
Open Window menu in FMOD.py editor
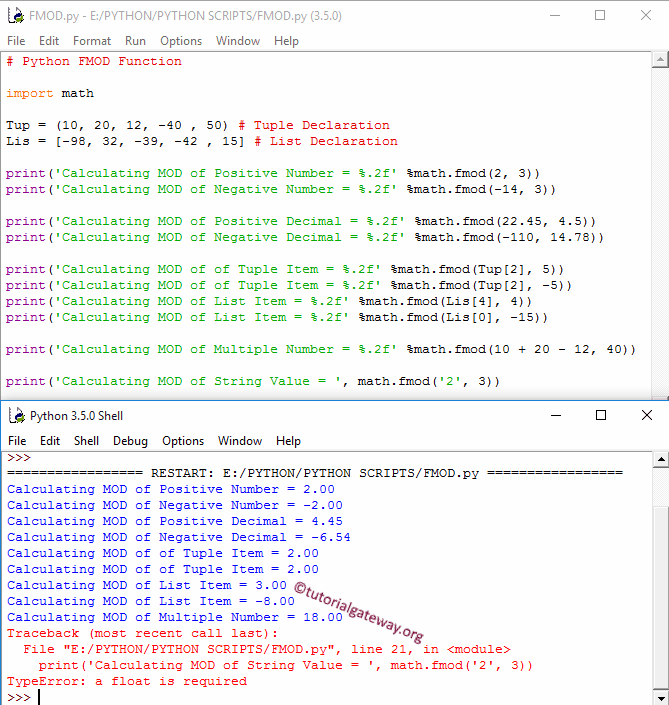pyautogui.click(x=237, y=41)
